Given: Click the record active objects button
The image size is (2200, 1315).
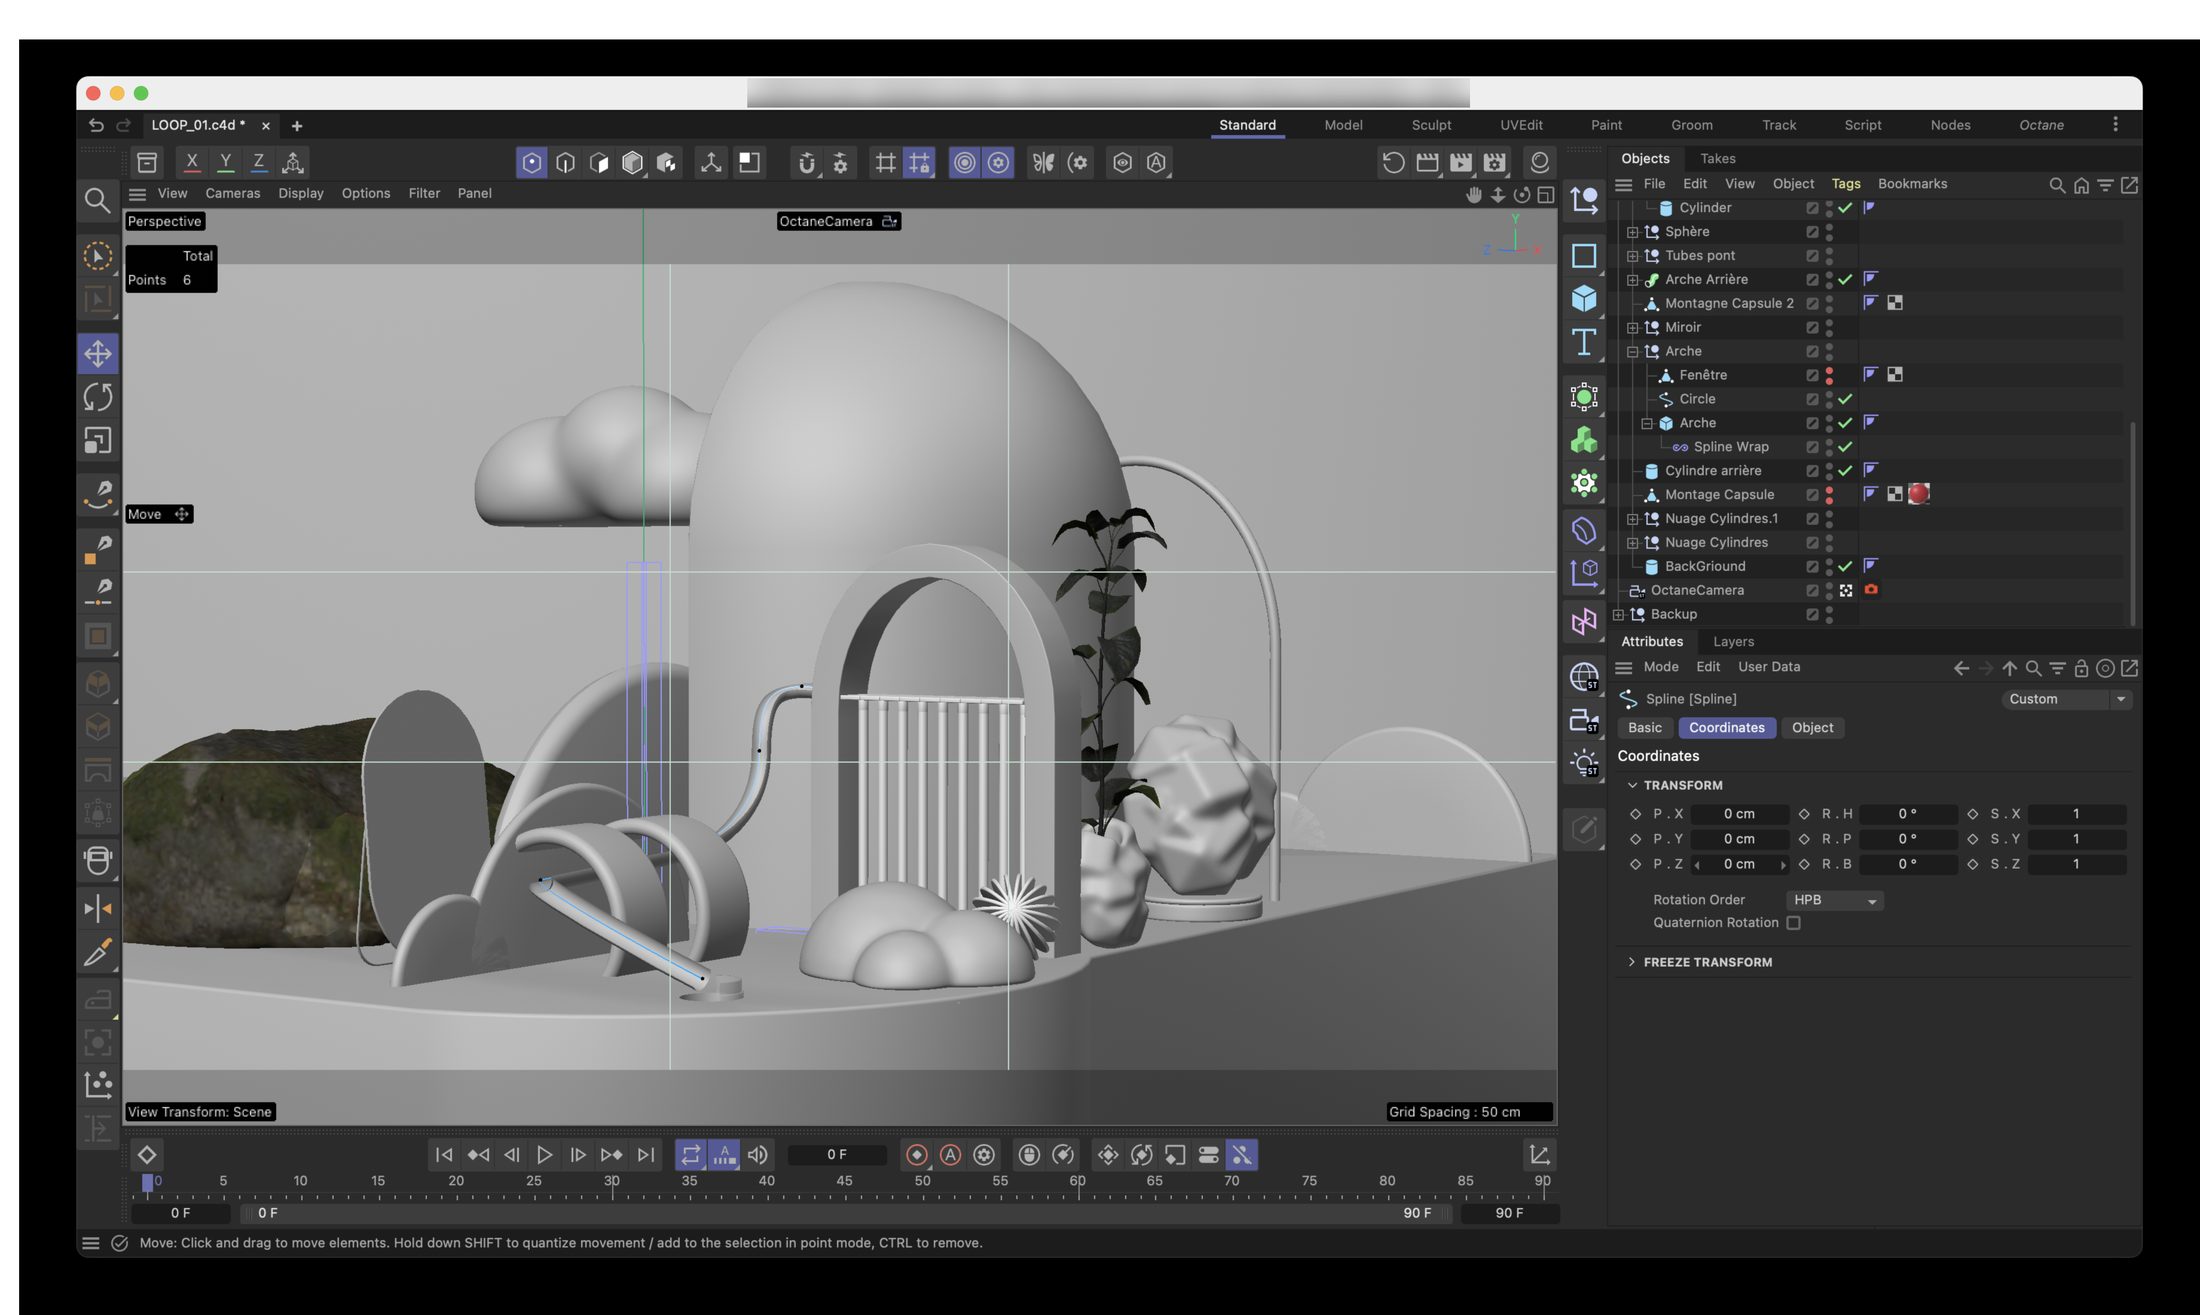Looking at the screenshot, I should click(916, 1155).
